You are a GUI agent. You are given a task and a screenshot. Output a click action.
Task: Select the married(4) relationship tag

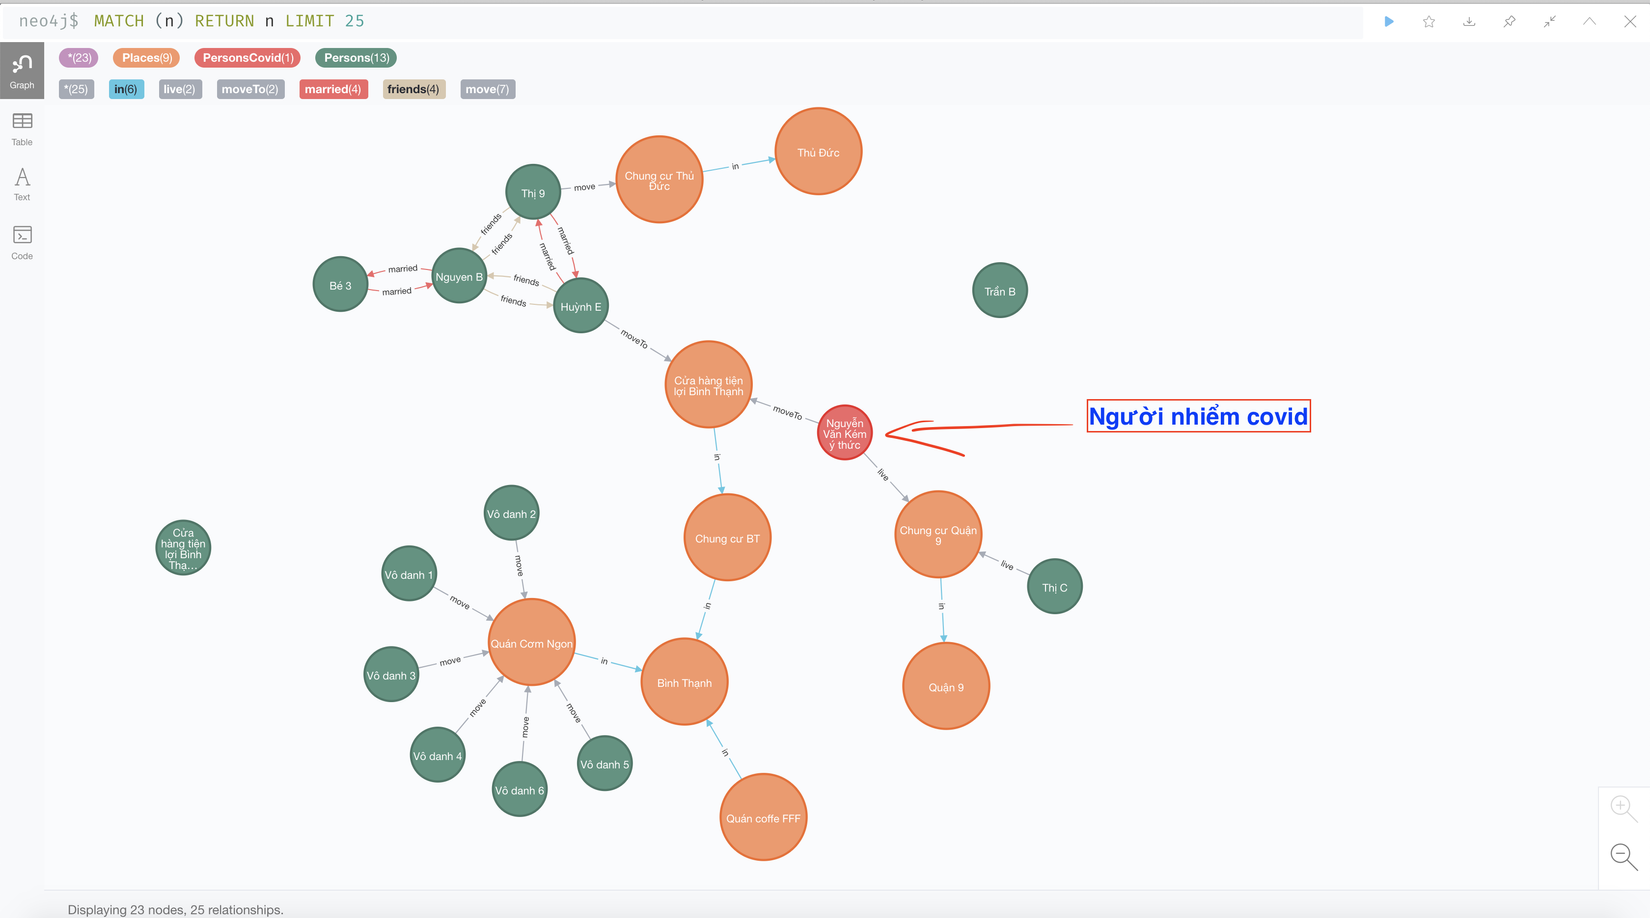pos(333,89)
